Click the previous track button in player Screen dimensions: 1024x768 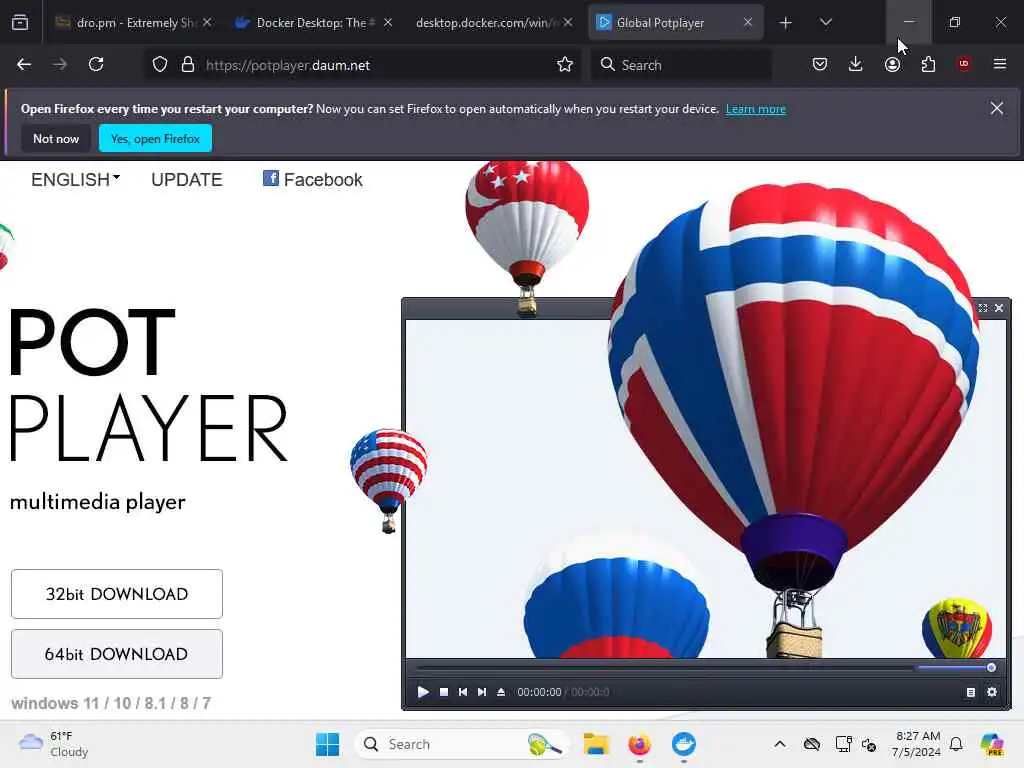pos(462,692)
